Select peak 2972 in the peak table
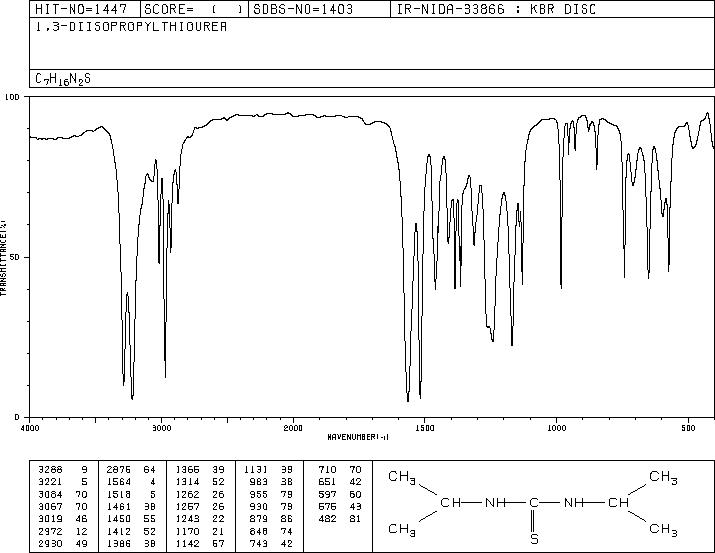 pos(50,532)
